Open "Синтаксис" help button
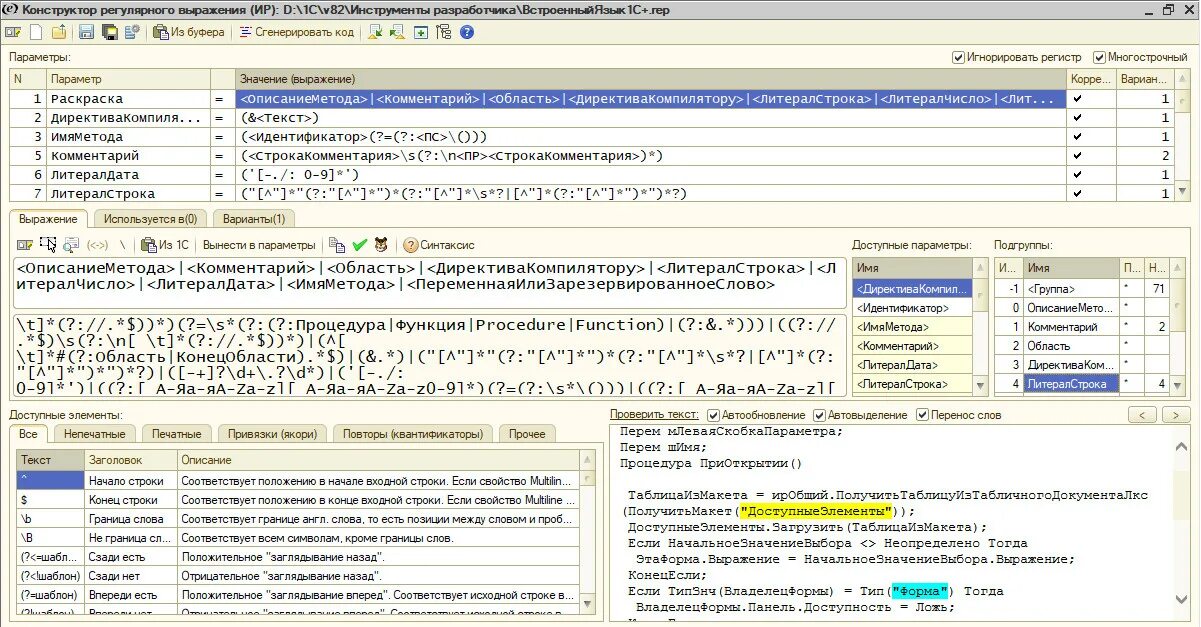Image resolution: width=1201 pixels, height=627 pixels. 439,245
